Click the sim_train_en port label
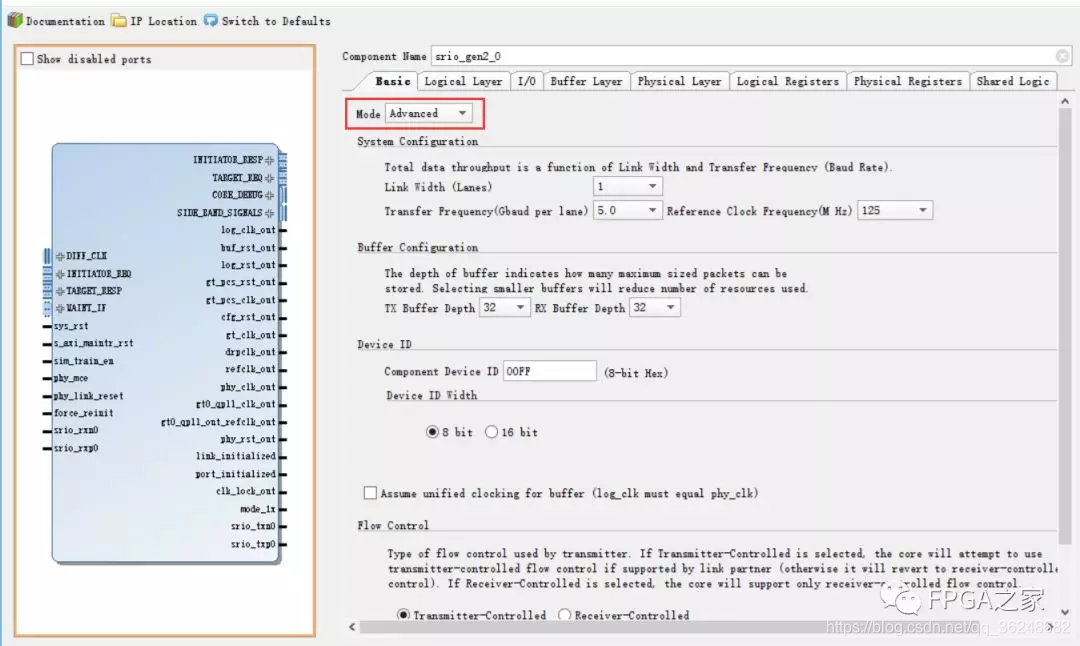Screen dimensions: 1080x646 click(84, 361)
